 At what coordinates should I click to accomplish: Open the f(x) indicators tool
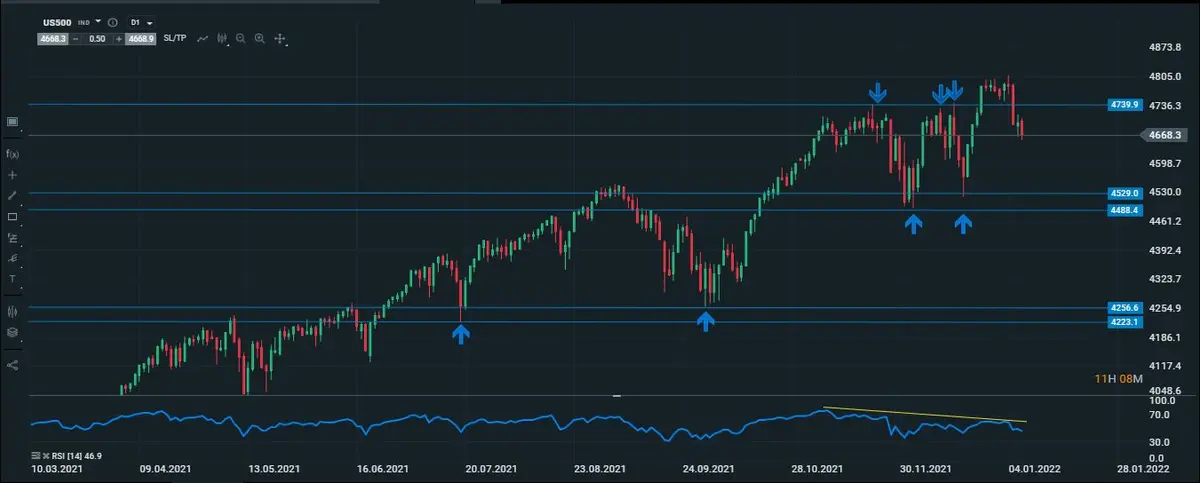coord(13,154)
